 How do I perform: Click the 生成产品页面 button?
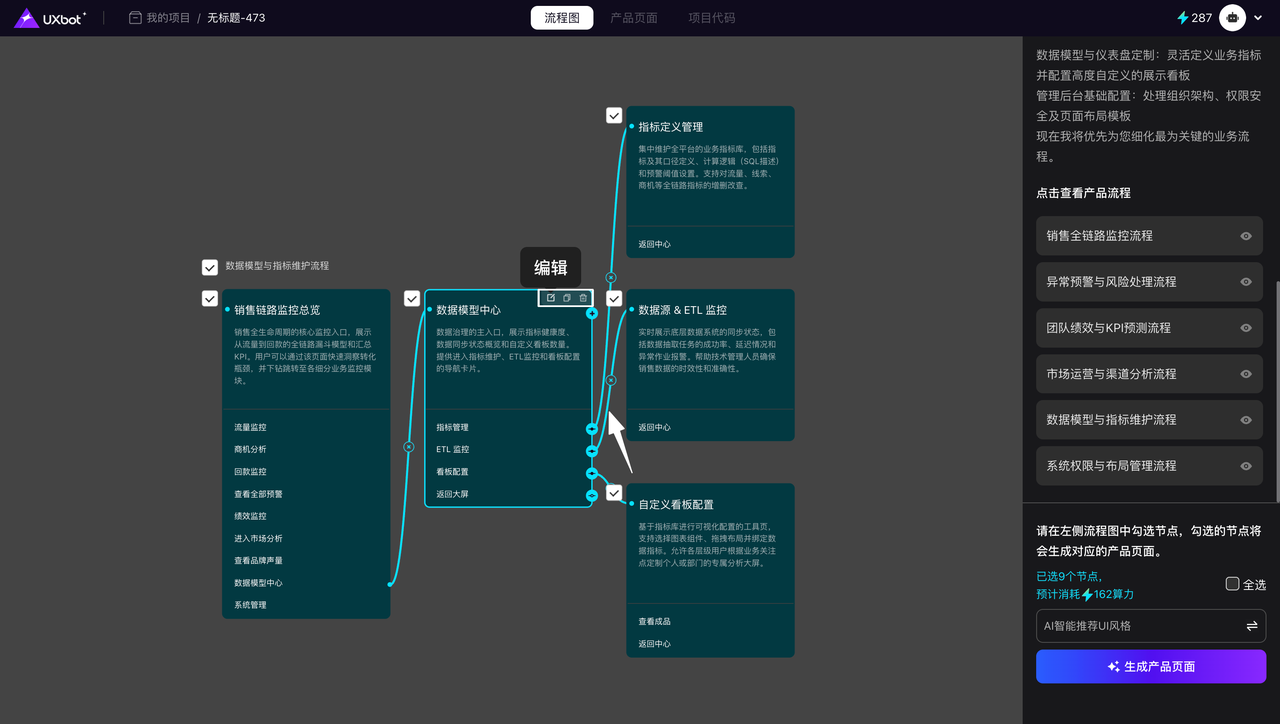click(1151, 666)
